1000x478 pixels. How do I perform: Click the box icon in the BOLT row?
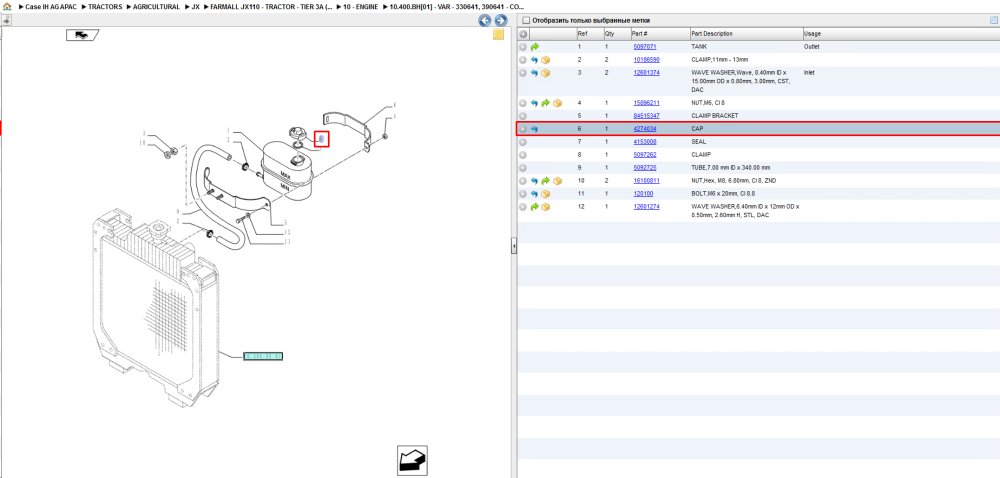546,194
